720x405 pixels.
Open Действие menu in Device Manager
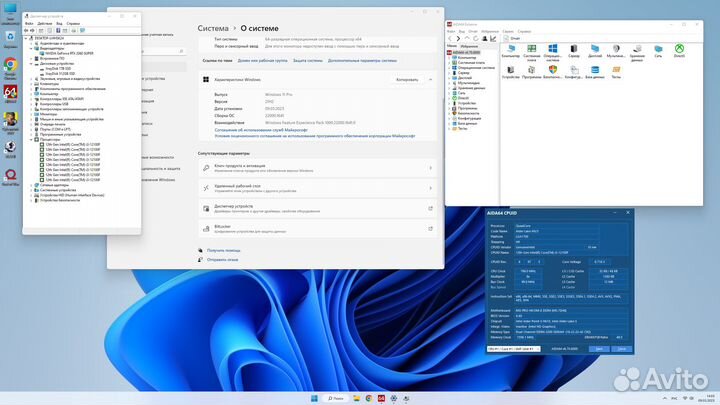(45, 23)
